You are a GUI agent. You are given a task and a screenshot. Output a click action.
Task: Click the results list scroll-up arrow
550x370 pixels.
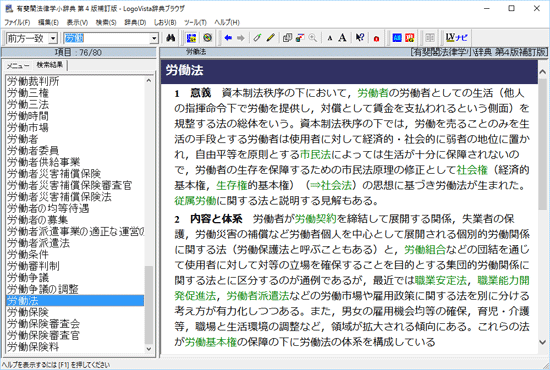pyautogui.click(x=149, y=81)
